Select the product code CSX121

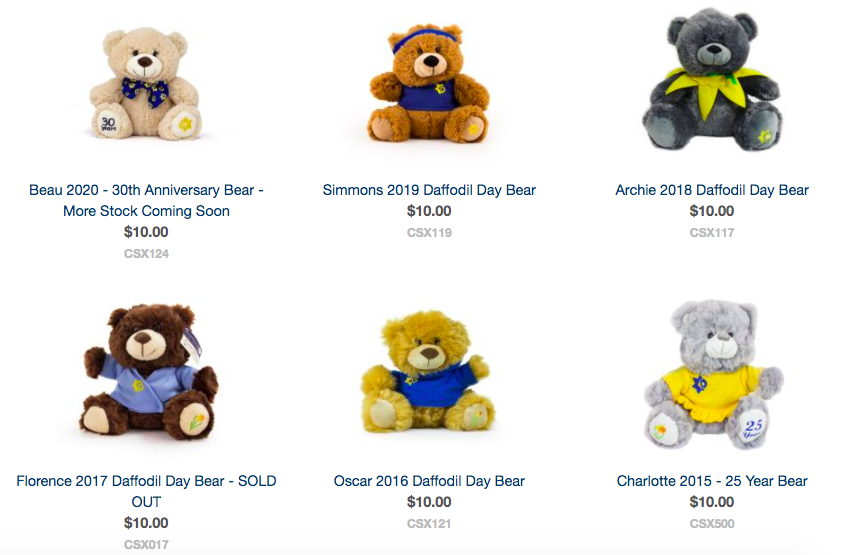[429, 524]
